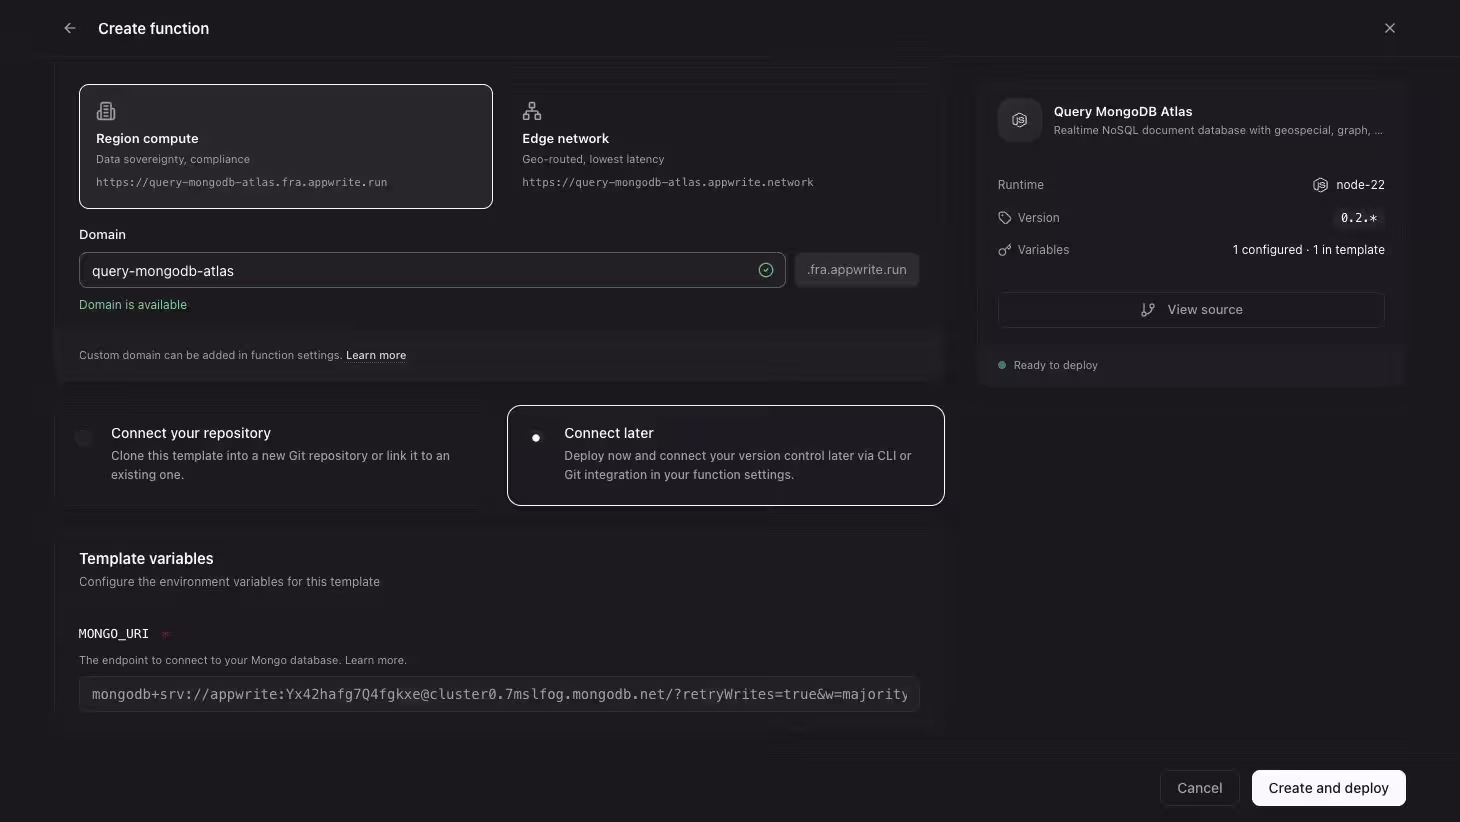Click the Version tag icon
This screenshot has height=822, width=1460.
click(x=1005, y=218)
